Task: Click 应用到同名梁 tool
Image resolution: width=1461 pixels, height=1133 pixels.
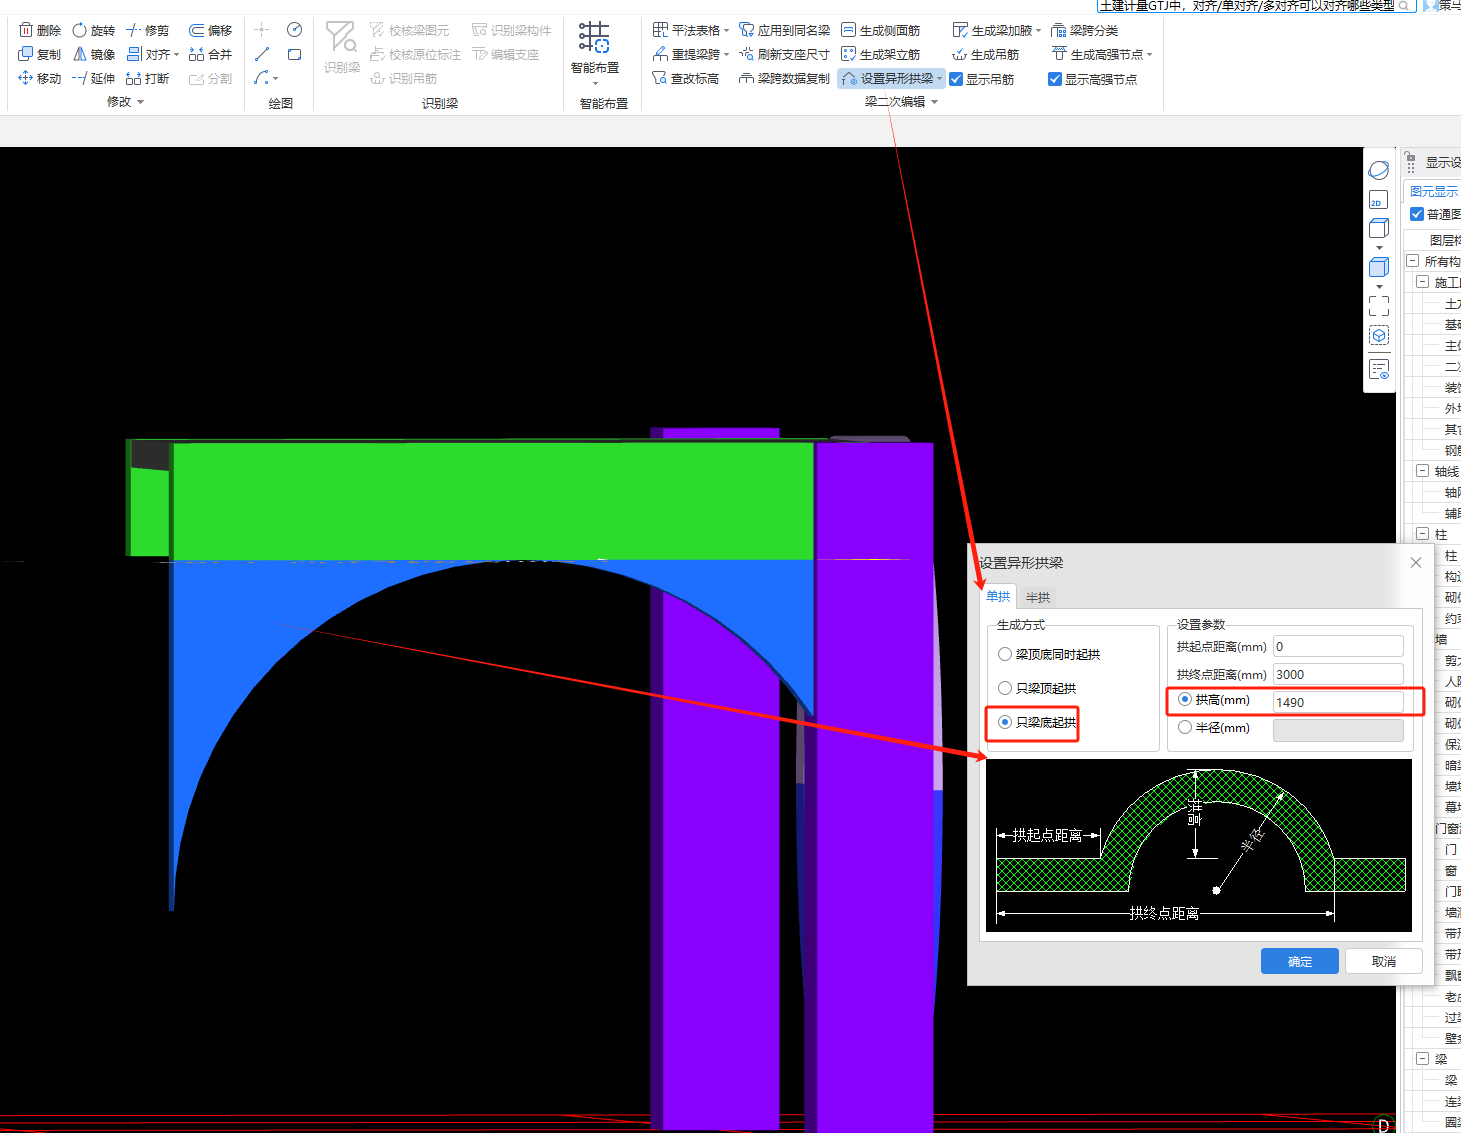Action: (785, 30)
